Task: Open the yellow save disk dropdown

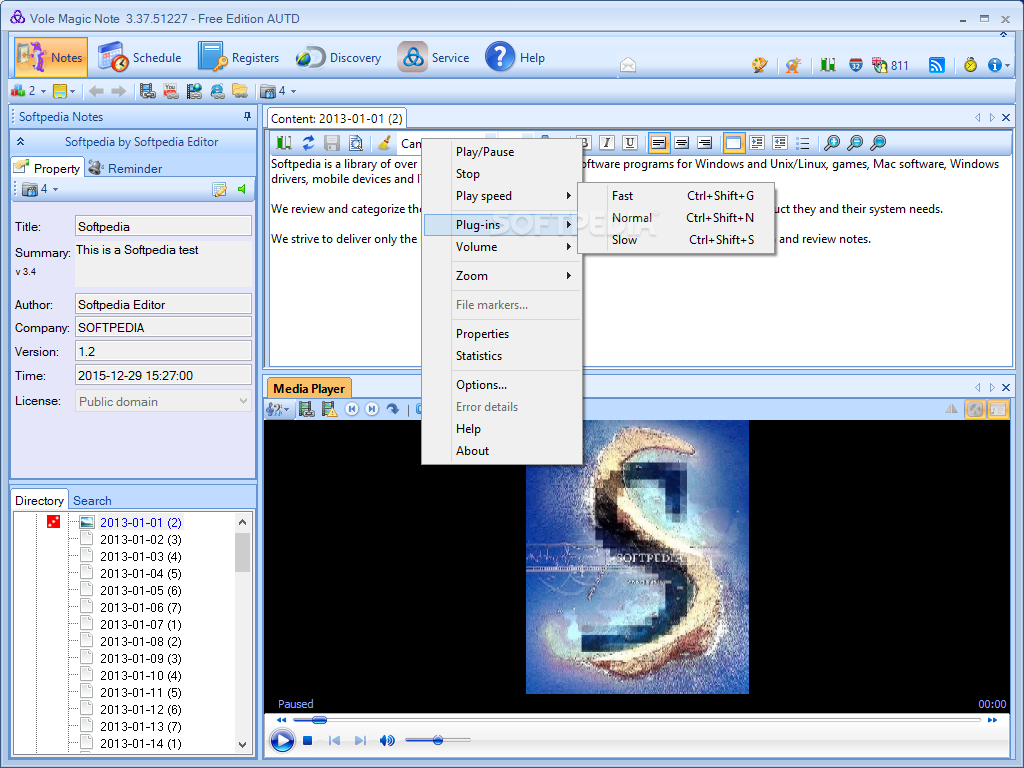Action: (x=64, y=91)
